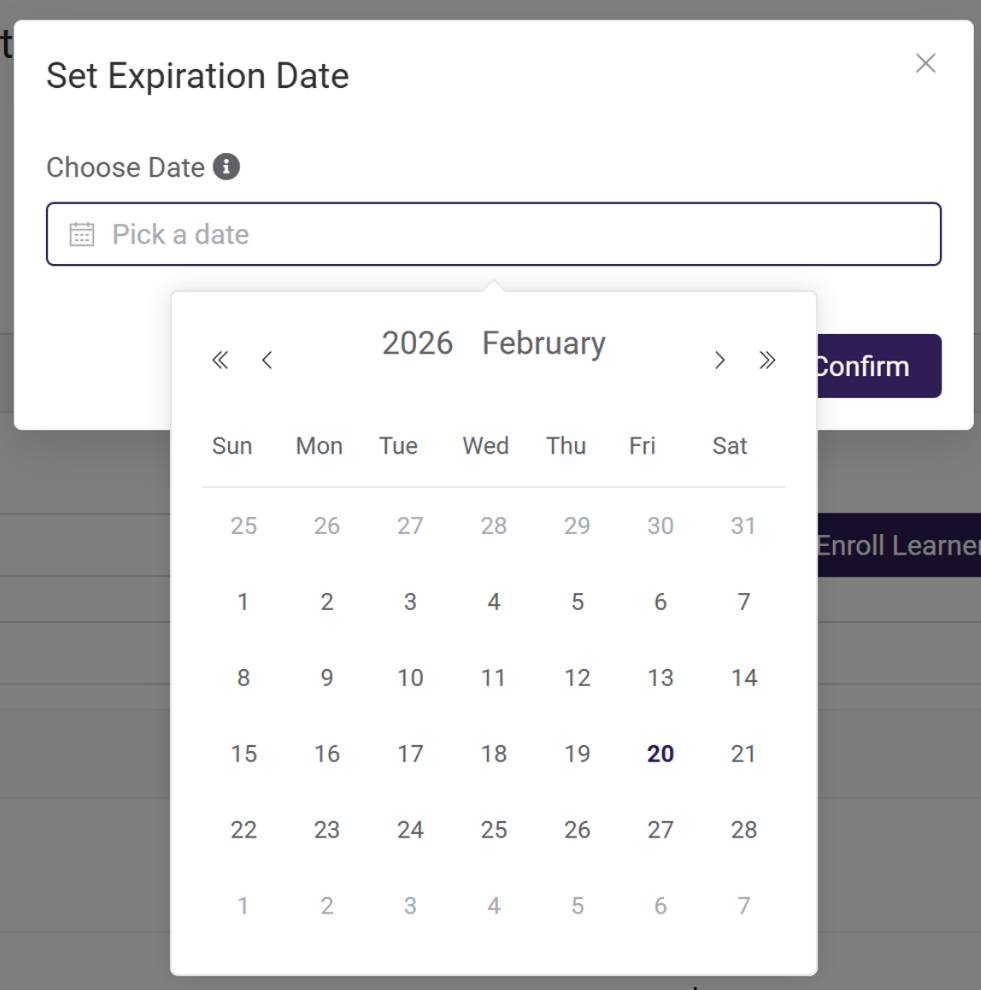Choose February 28 in the calendar

coord(743,830)
